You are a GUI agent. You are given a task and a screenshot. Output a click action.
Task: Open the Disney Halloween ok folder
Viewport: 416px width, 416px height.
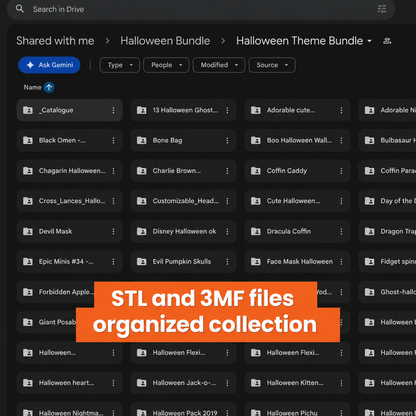184,231
